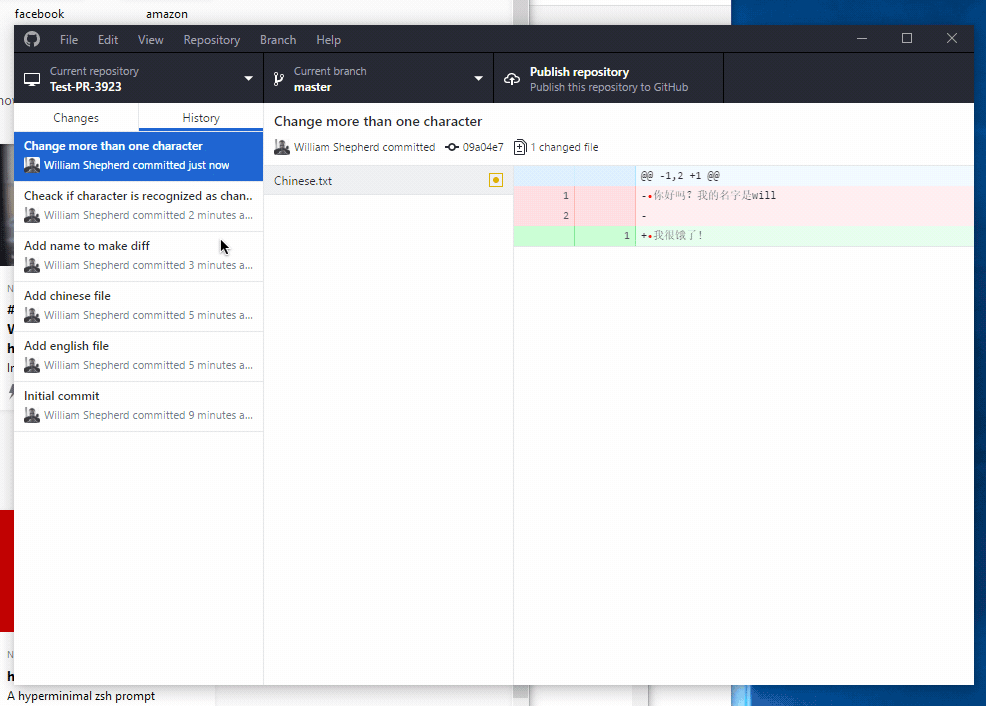Click the commit SHA icon showing 09a04e7

(454, 147)
